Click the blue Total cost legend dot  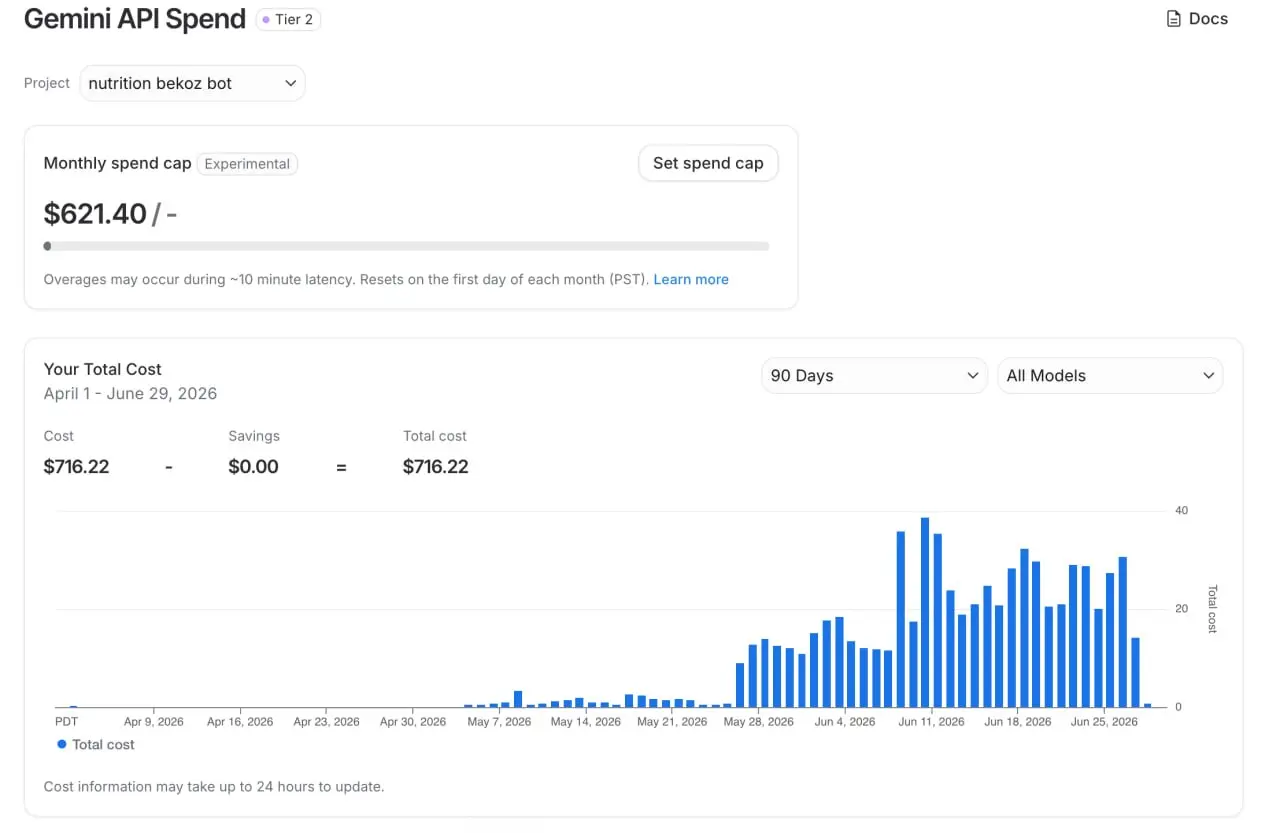(x=62, y=744)
